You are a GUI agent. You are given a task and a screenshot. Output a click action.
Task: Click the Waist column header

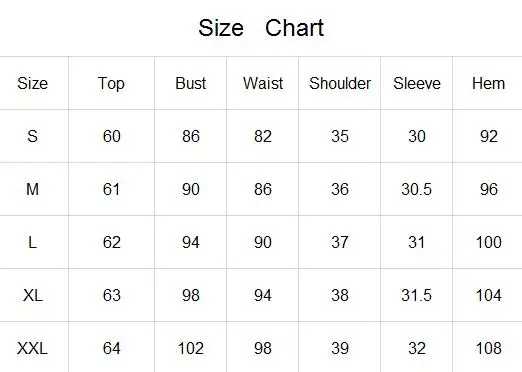(x=263, y=83)
